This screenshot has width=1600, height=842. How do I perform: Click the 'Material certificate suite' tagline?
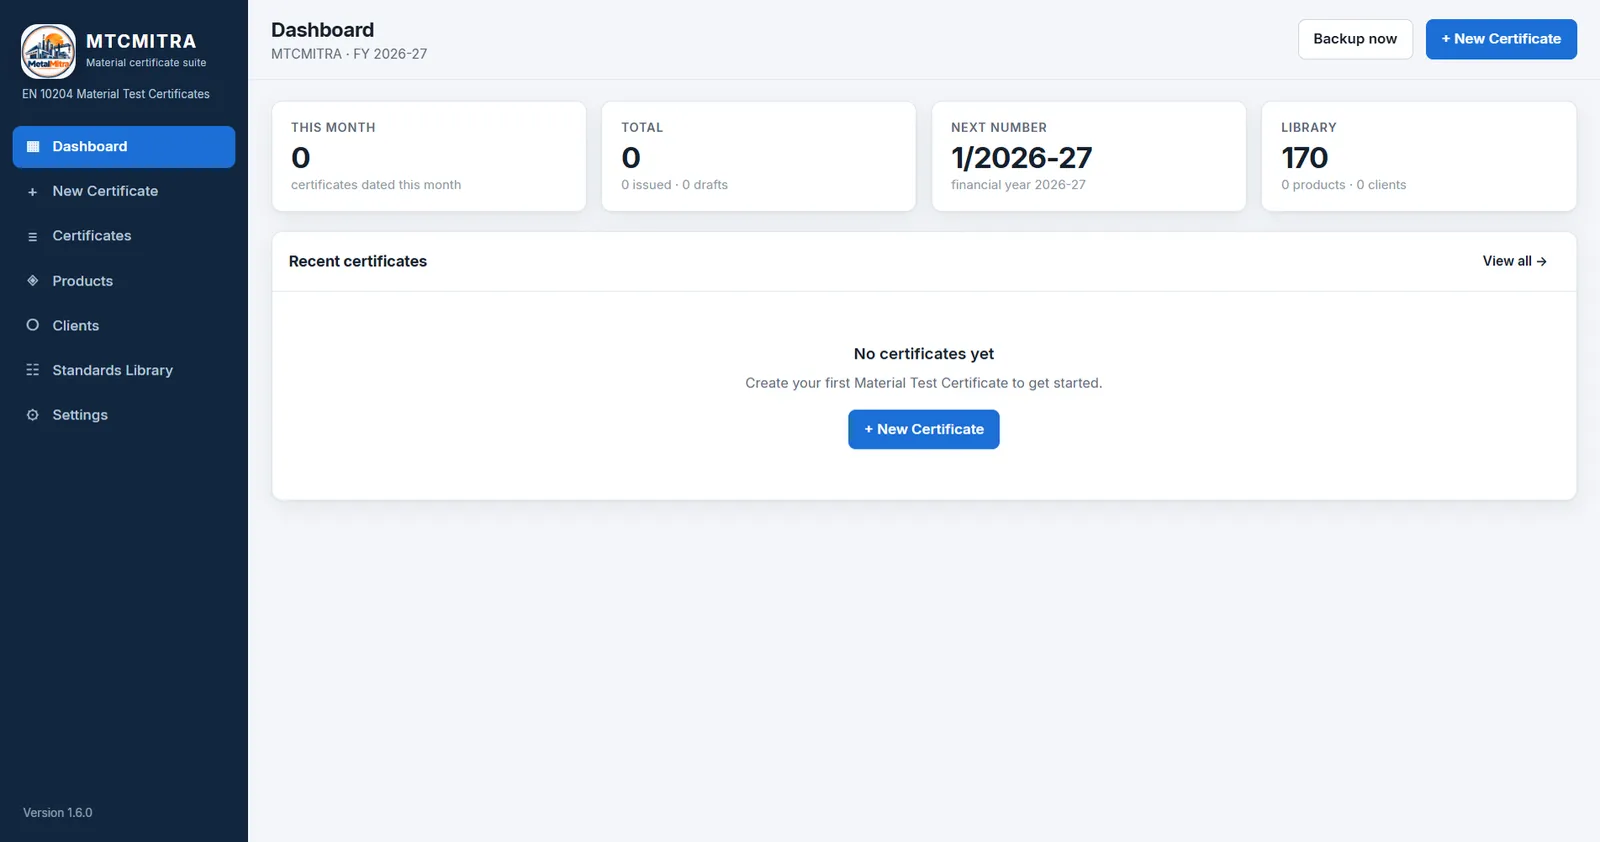[x=146, y=62]
